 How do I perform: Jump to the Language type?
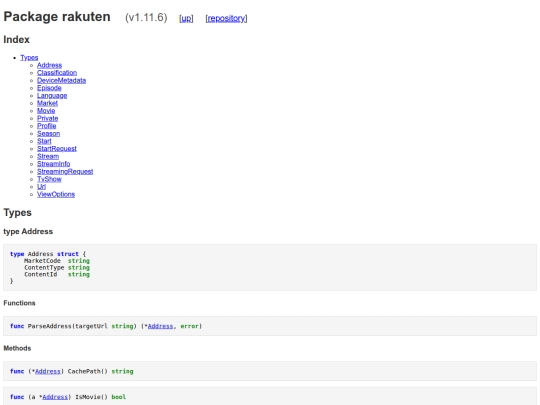pyautogui.click(x=52, y=95)
